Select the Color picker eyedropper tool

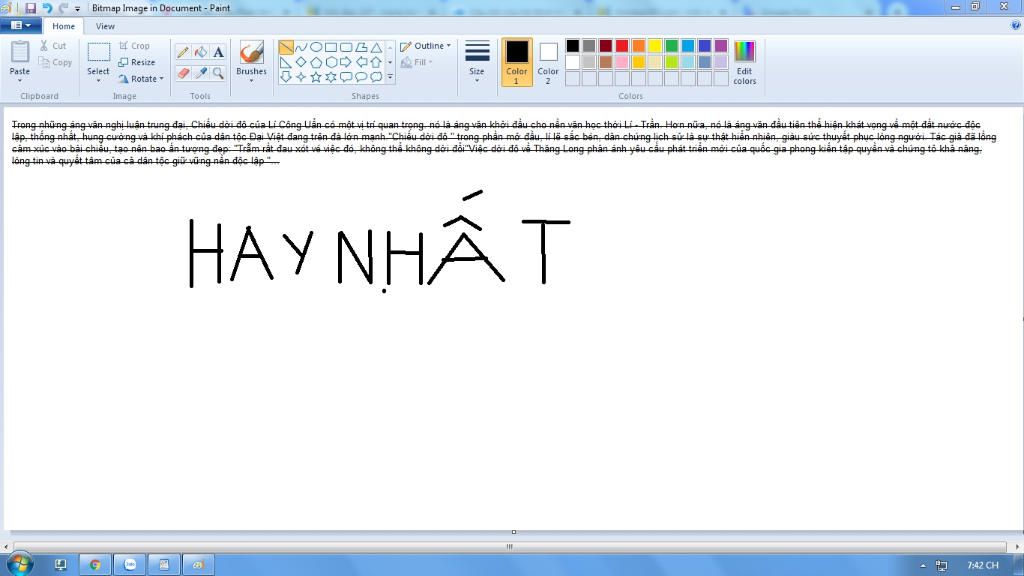pos(200,73)
